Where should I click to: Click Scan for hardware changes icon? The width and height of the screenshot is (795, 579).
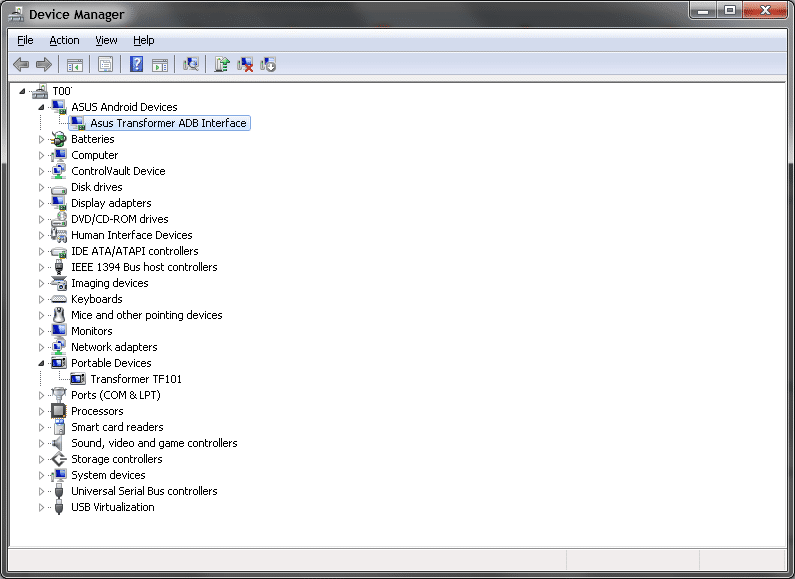[191, 64]
